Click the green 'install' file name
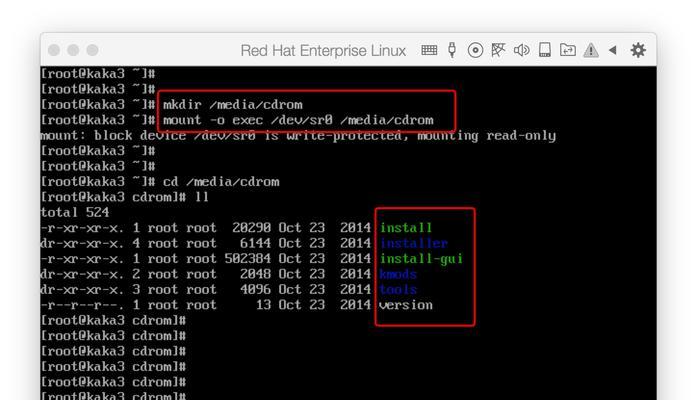This screenshot has width=697, height=400. 406,228
